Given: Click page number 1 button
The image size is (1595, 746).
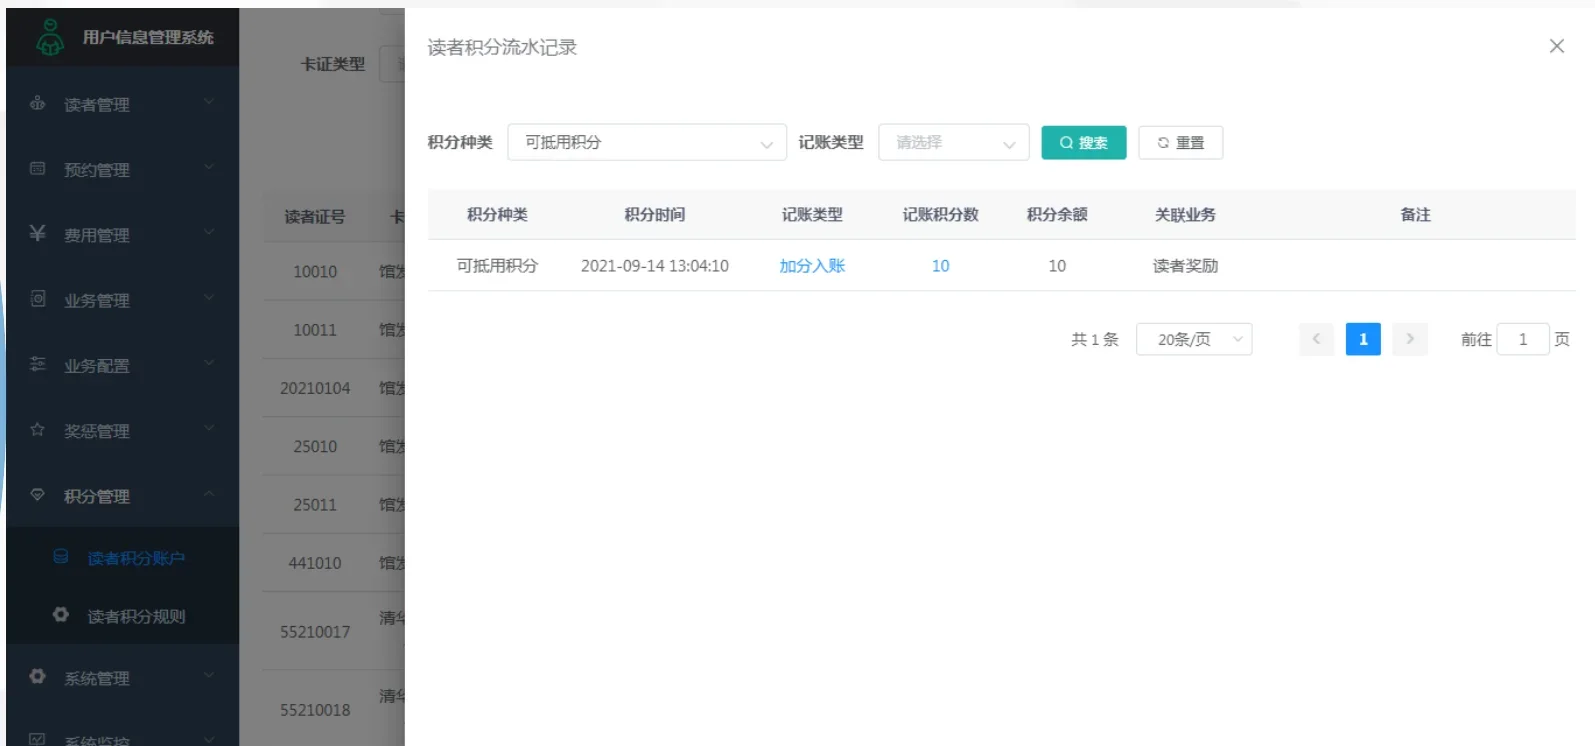Looking at the screenshot, I should [1363, 339].
